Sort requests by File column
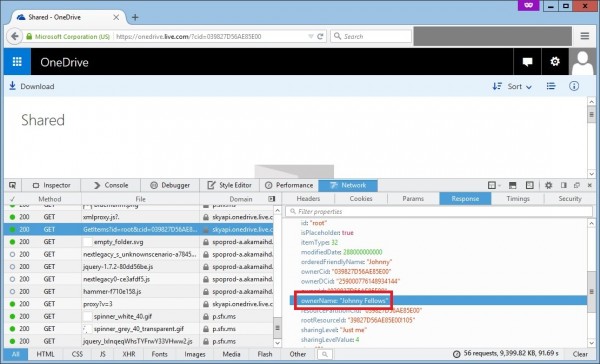The image size is (600, 364). point(140,199)
